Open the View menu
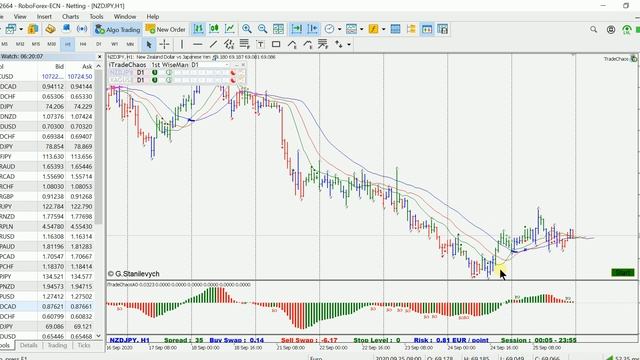This screenshot has width=640, height=360. [20, 17]
